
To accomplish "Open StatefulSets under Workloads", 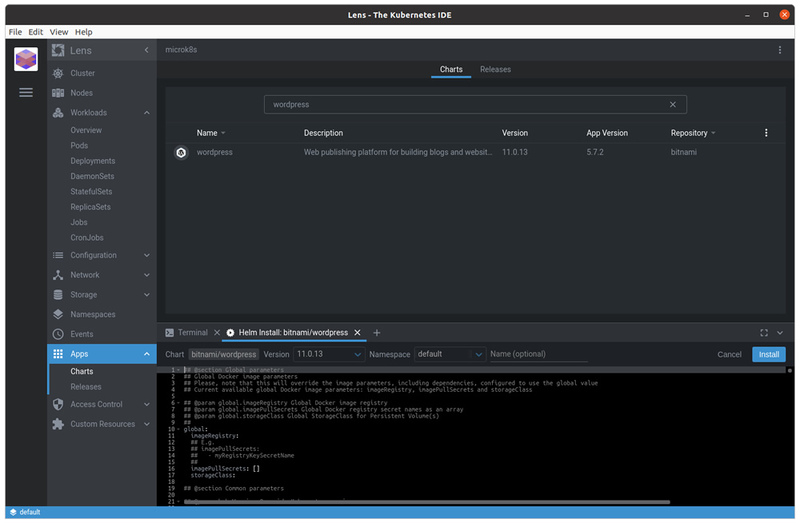I will (91, 191).
